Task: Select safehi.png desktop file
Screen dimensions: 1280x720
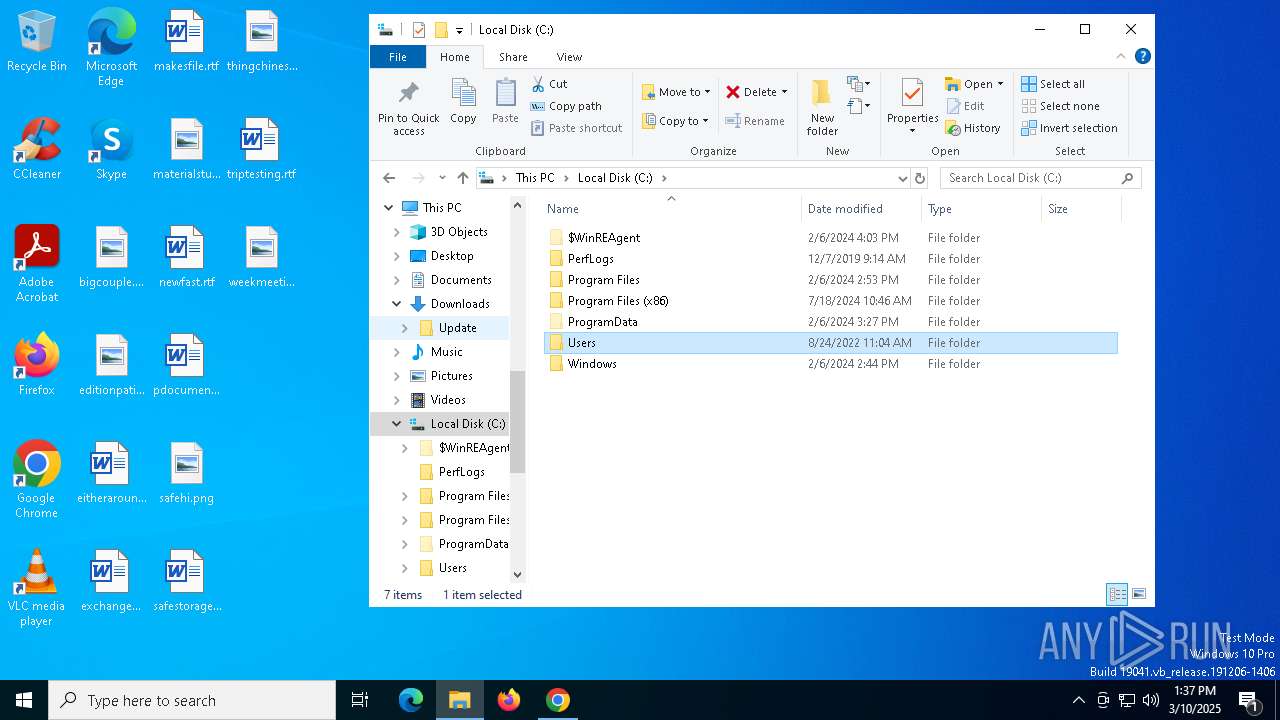Action: tap(186, 473)
